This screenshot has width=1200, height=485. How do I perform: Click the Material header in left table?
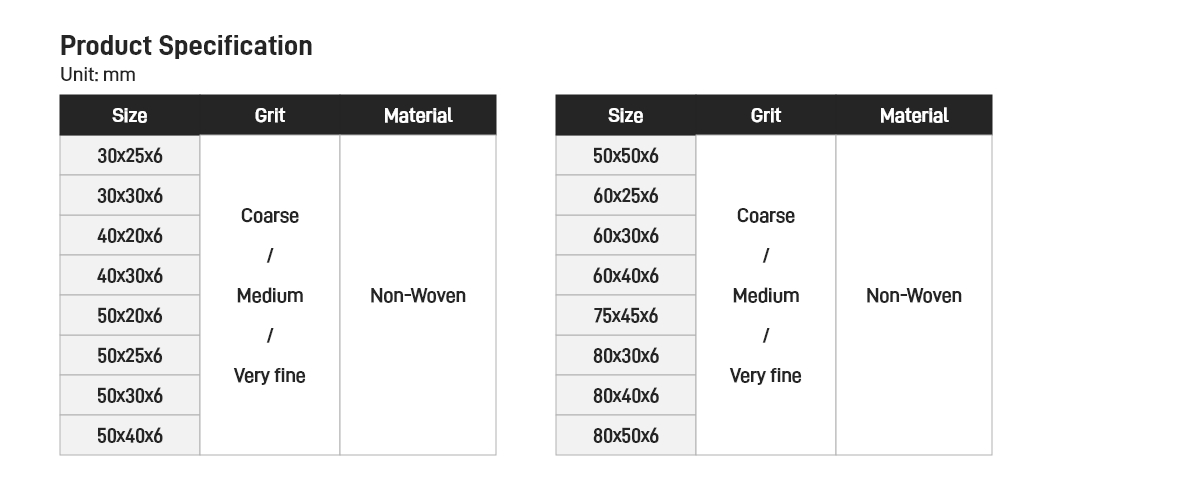click(x=418, y=116)
